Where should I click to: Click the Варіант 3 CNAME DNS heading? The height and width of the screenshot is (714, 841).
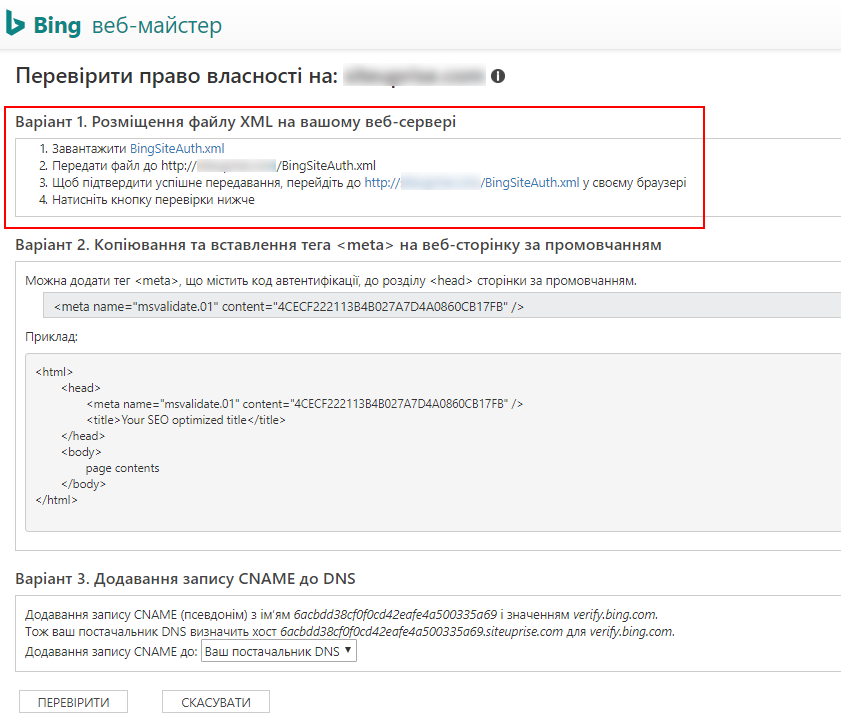tap(185, 579)
